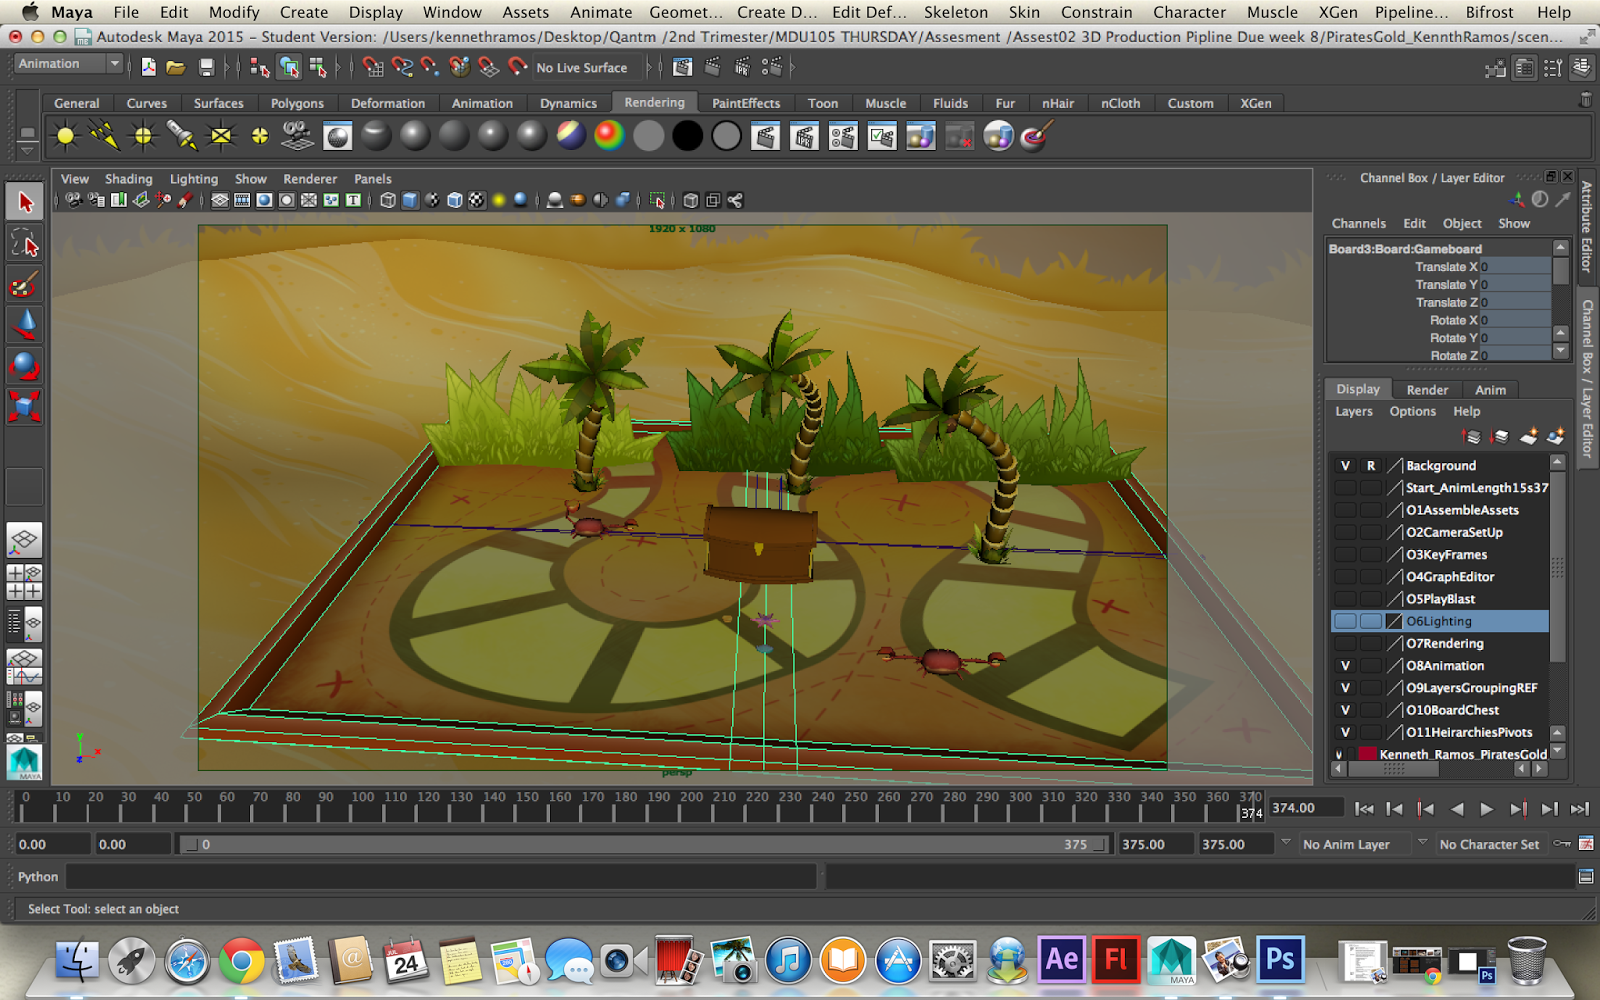Open the Skeleton menu in the menu bar
Viewport: 1600px width, 1000px height.
955,12
